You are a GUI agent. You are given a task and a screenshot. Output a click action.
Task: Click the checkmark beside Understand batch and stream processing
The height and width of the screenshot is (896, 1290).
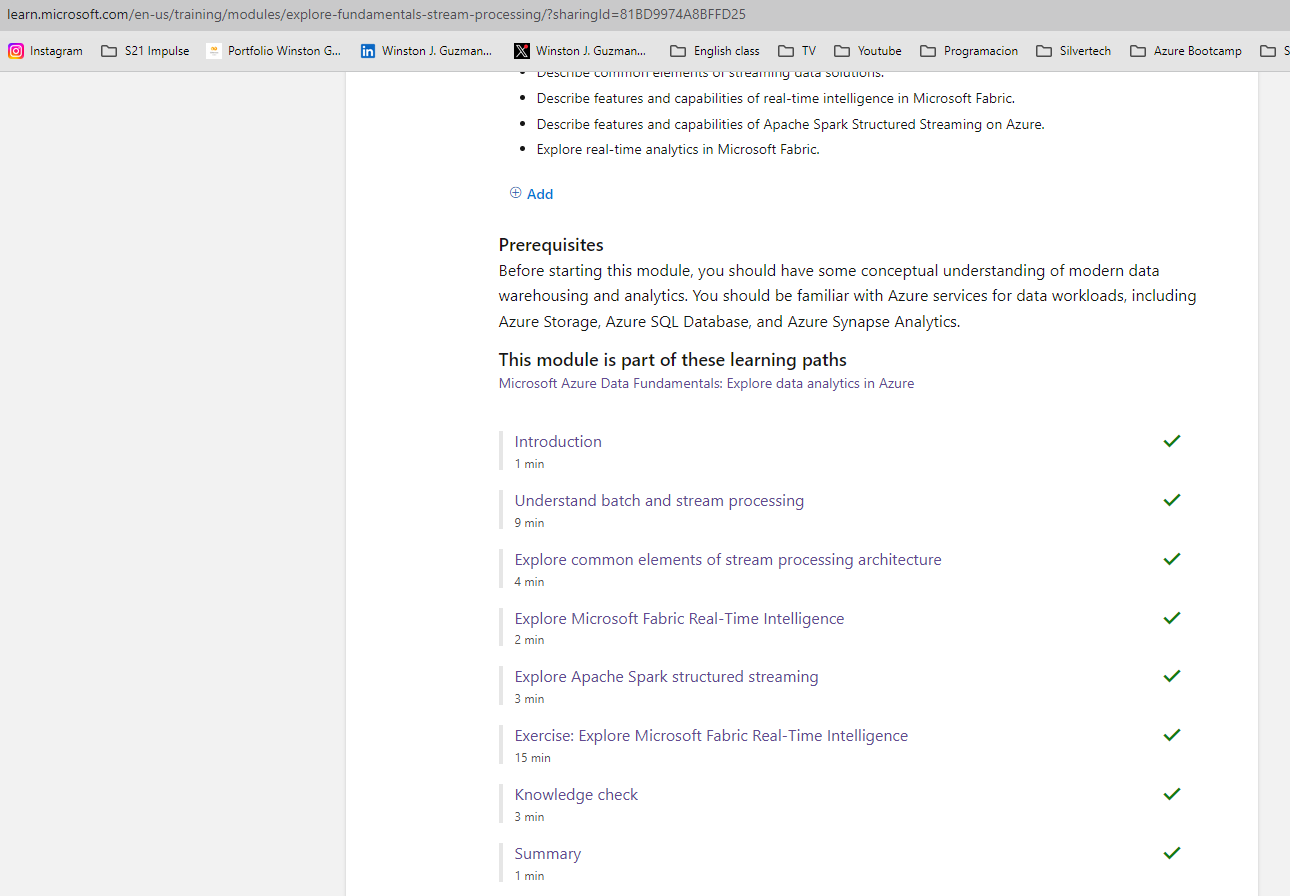[1172, 500]
